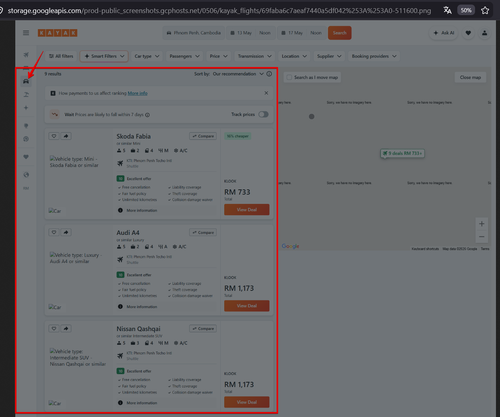Zoom in on the map
This screenshot has width=500, height=417.
coord(481,224)
